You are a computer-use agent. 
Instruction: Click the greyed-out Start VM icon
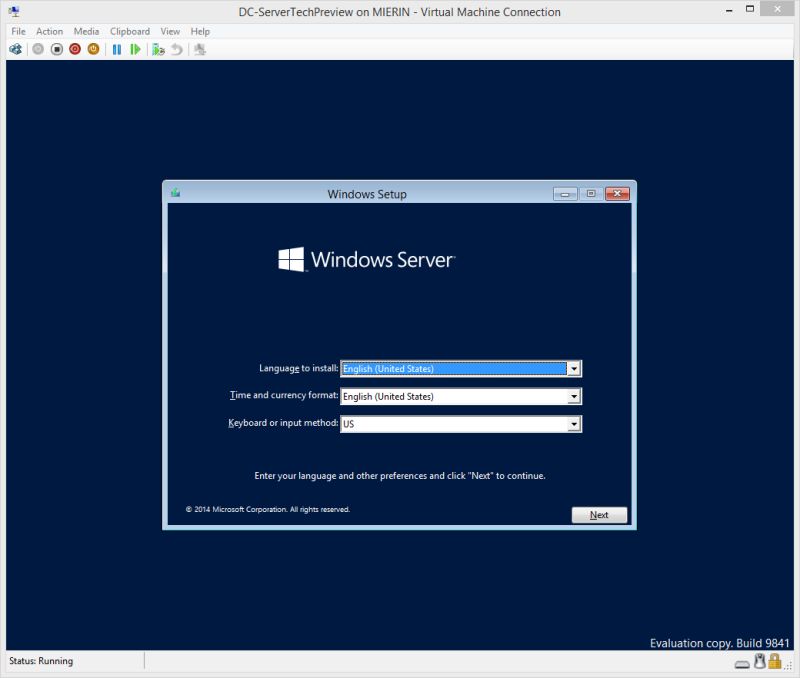(x=38, y=49)
